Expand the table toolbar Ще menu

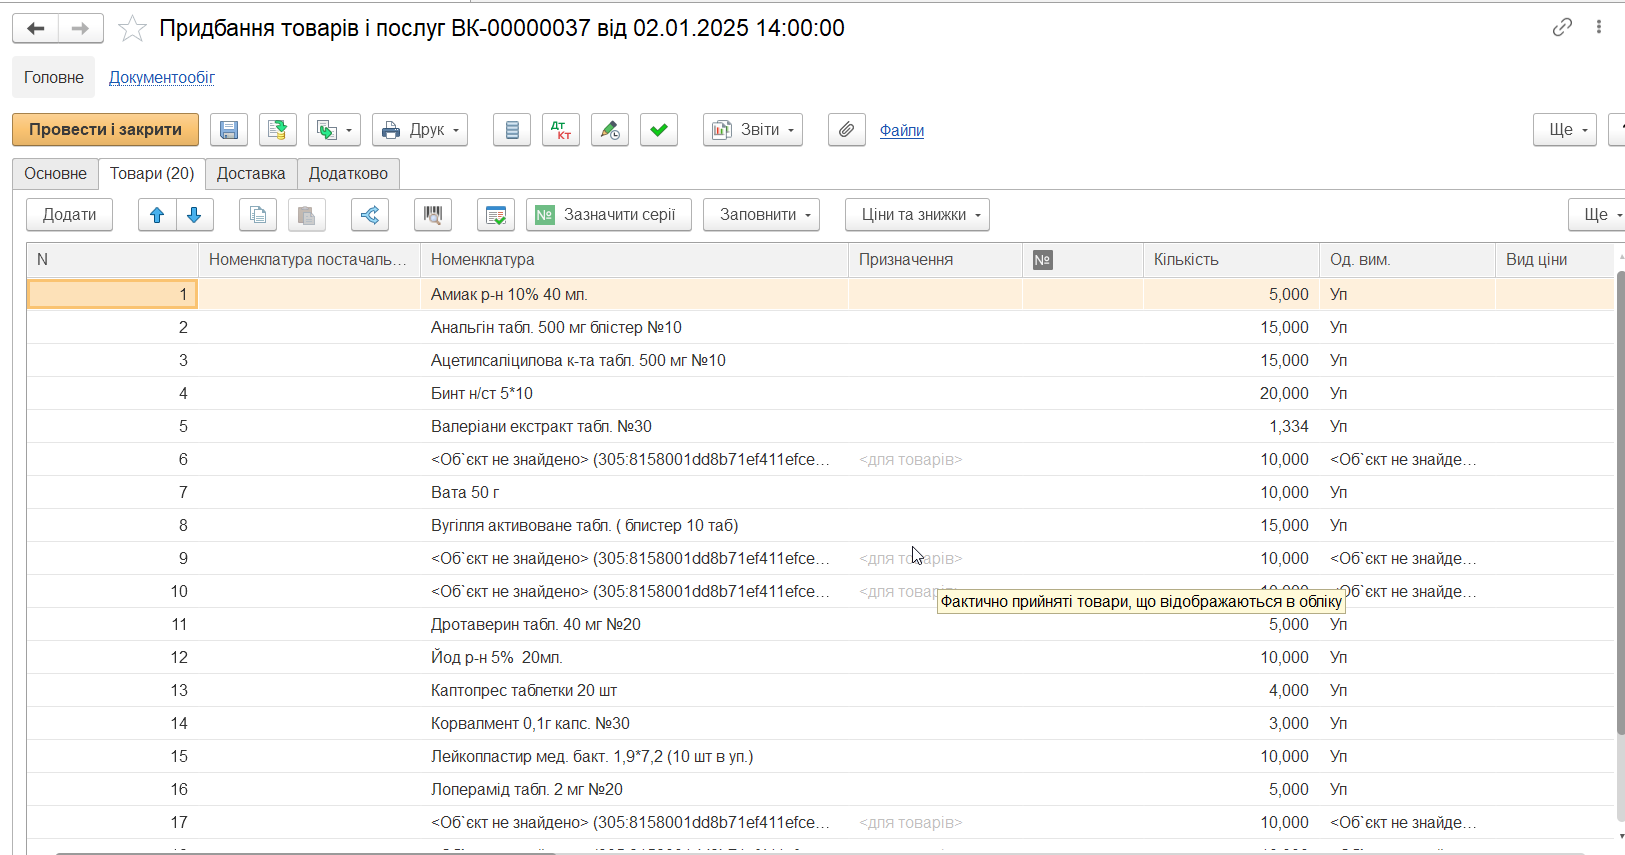(x=1597, y=215)
